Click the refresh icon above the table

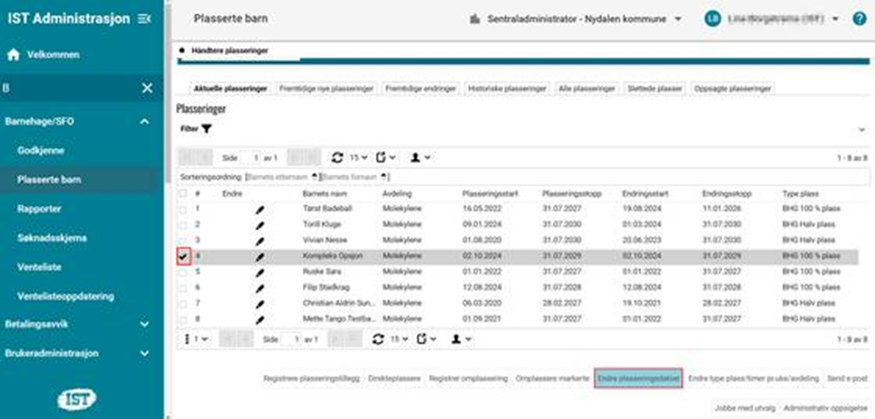pos(336,158)
